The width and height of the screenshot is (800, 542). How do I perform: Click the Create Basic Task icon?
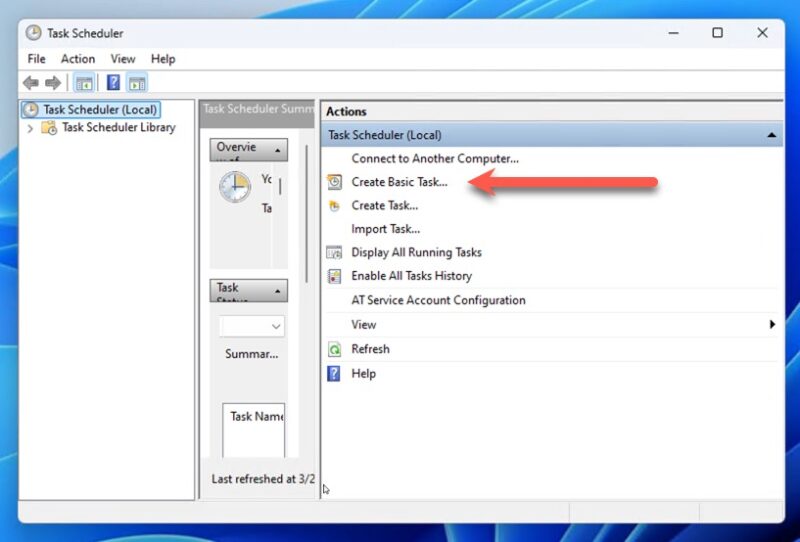pos(334,182)
